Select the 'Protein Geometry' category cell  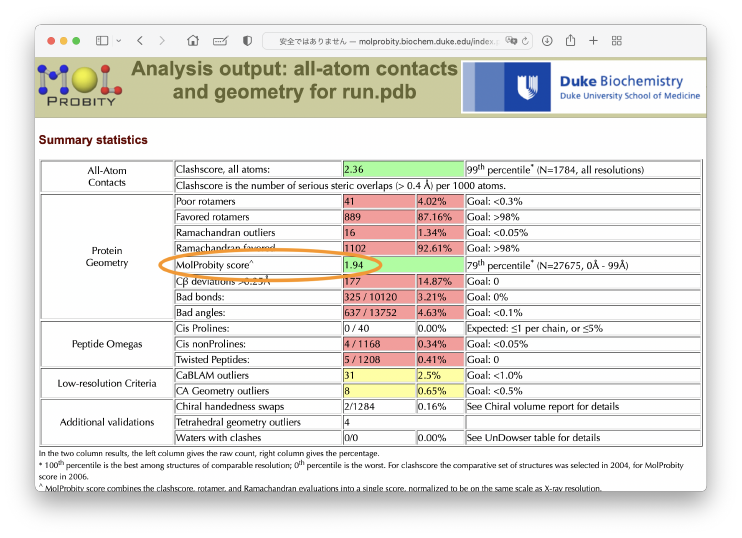[107, 256]
